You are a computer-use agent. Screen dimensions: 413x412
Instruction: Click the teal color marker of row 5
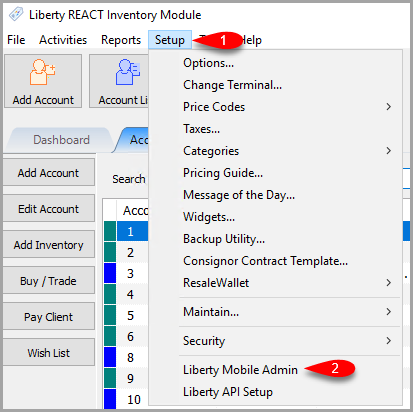point(110,315)
